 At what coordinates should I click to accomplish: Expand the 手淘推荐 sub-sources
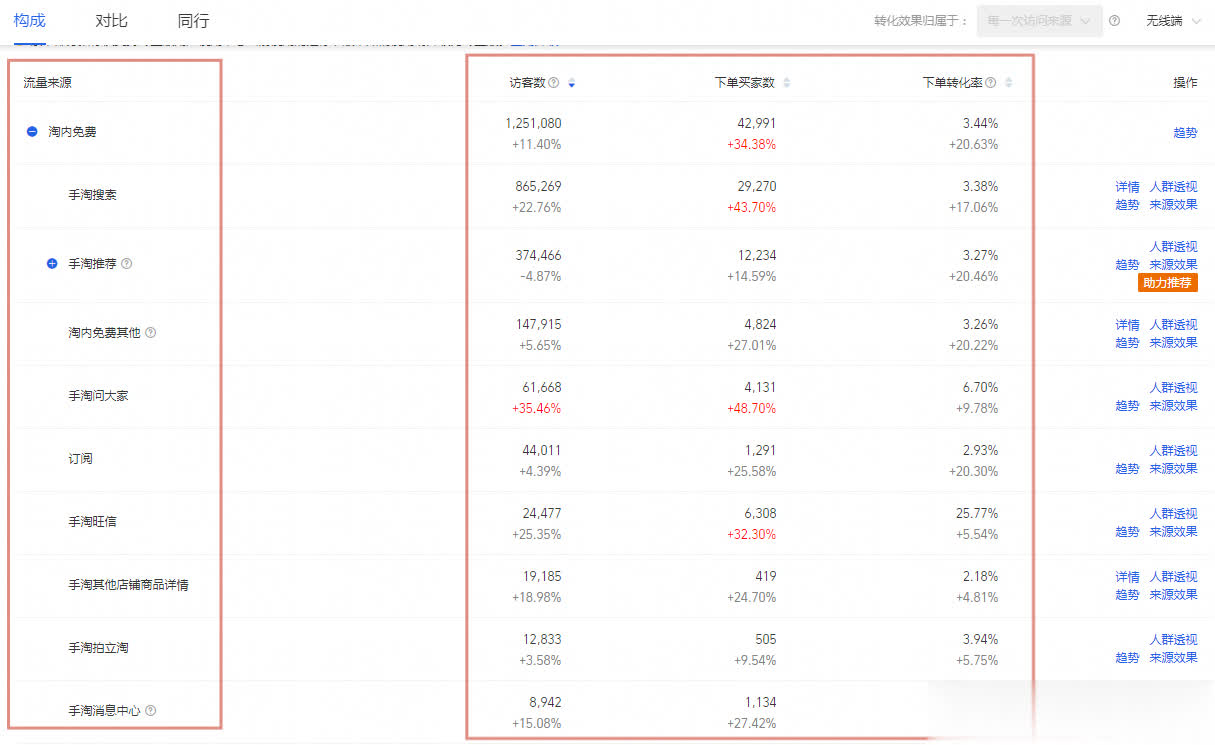tap(53, 264)
